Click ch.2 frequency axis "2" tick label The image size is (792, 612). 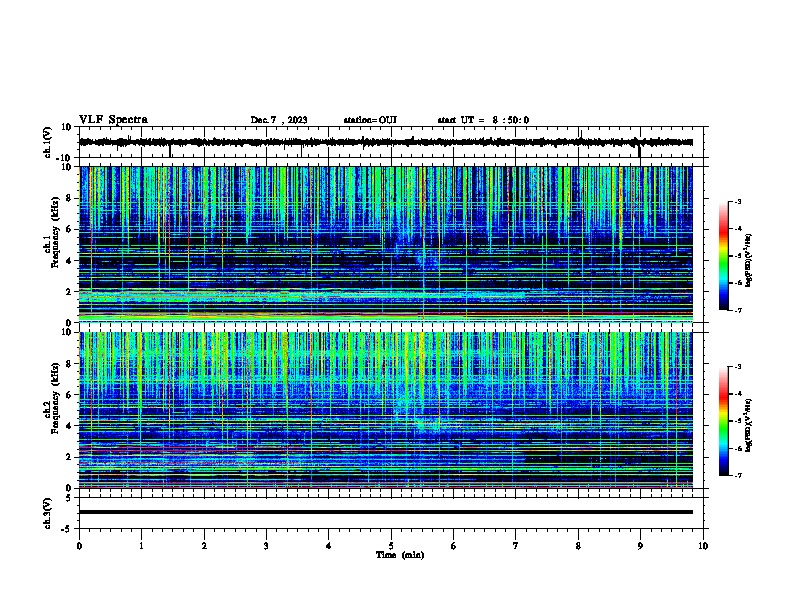(70, 457)
